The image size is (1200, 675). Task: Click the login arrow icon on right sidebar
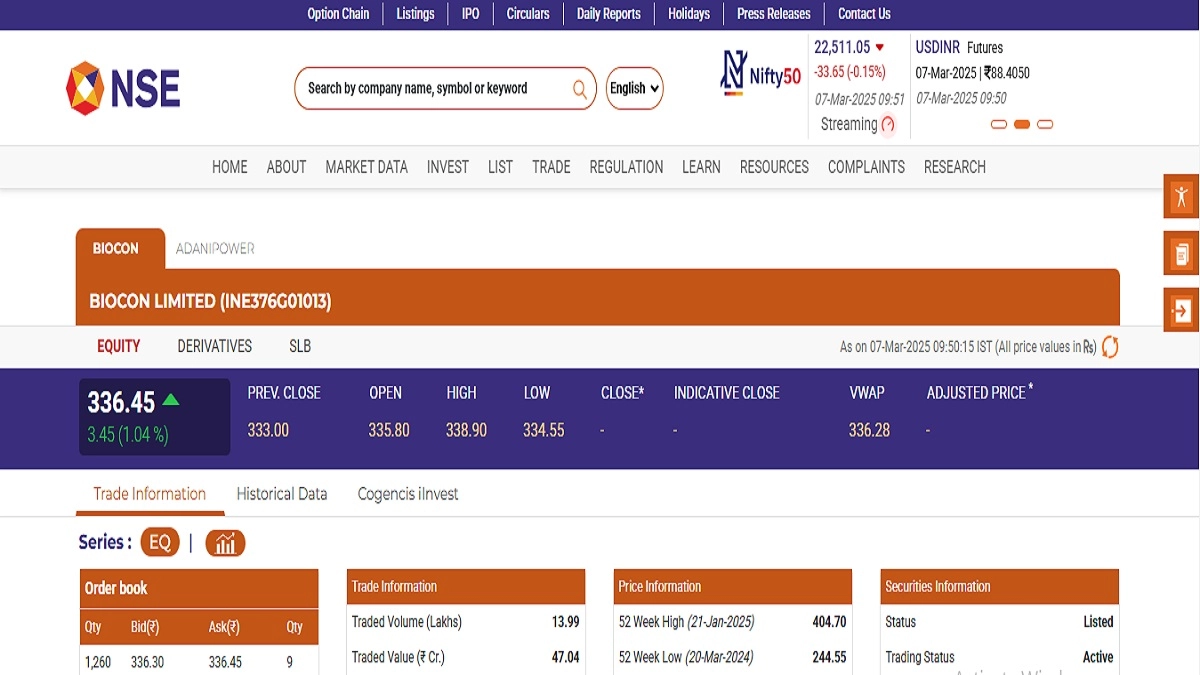tap(1181, 310)
